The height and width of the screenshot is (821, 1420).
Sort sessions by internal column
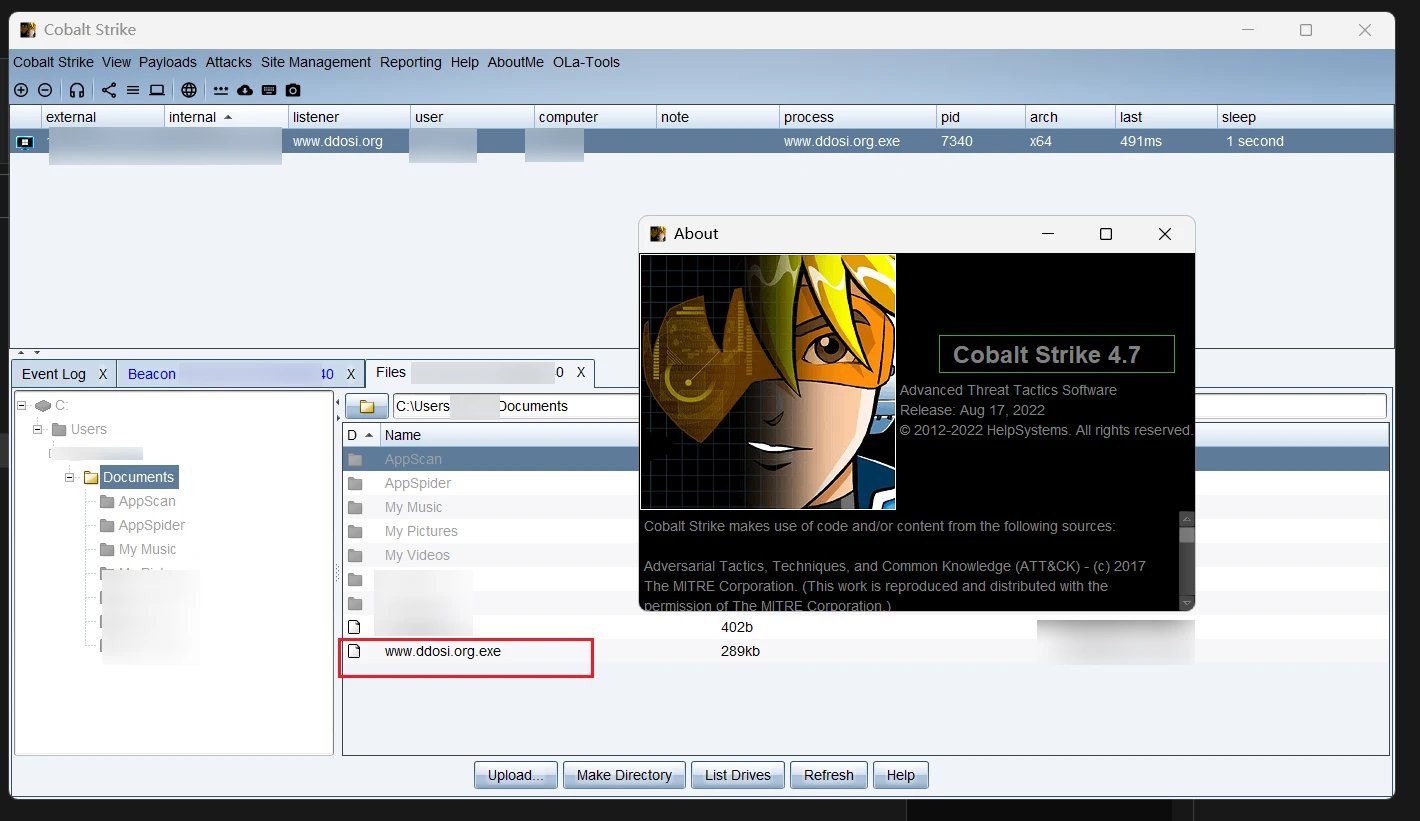tap(226, 117)
